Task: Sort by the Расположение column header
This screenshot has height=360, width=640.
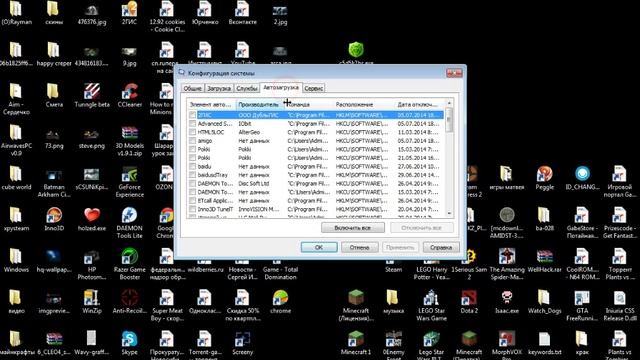Action: pos(364,104)
